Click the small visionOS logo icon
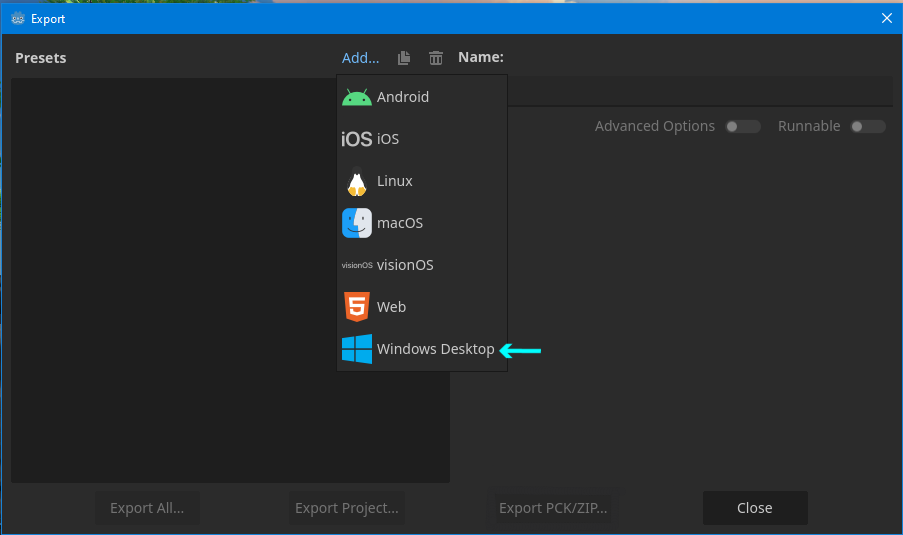The height and width of the screenshot is (535, 903). (x=357, y=265)
